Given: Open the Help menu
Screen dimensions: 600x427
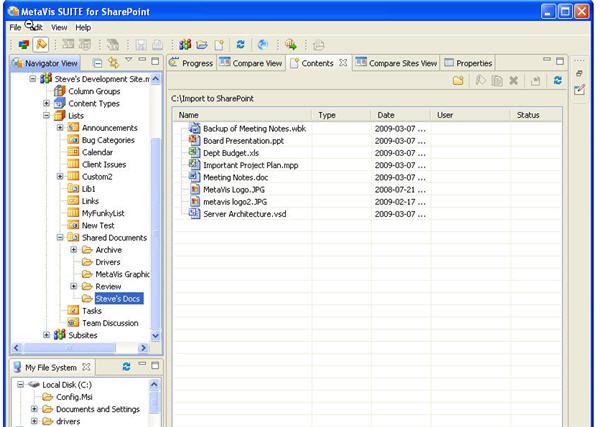Looking at the screenshot, I should click(82, 27).
